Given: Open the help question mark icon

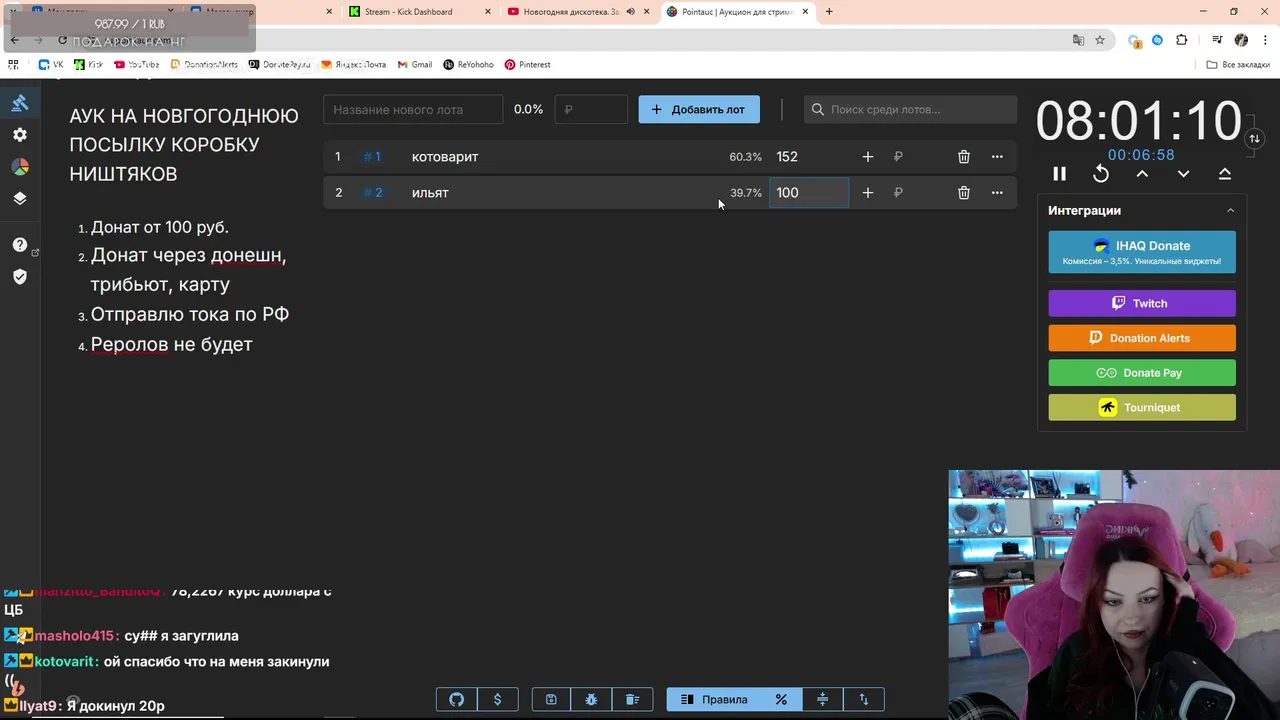Looking at the screenshot, I should [x=20, y=245].
